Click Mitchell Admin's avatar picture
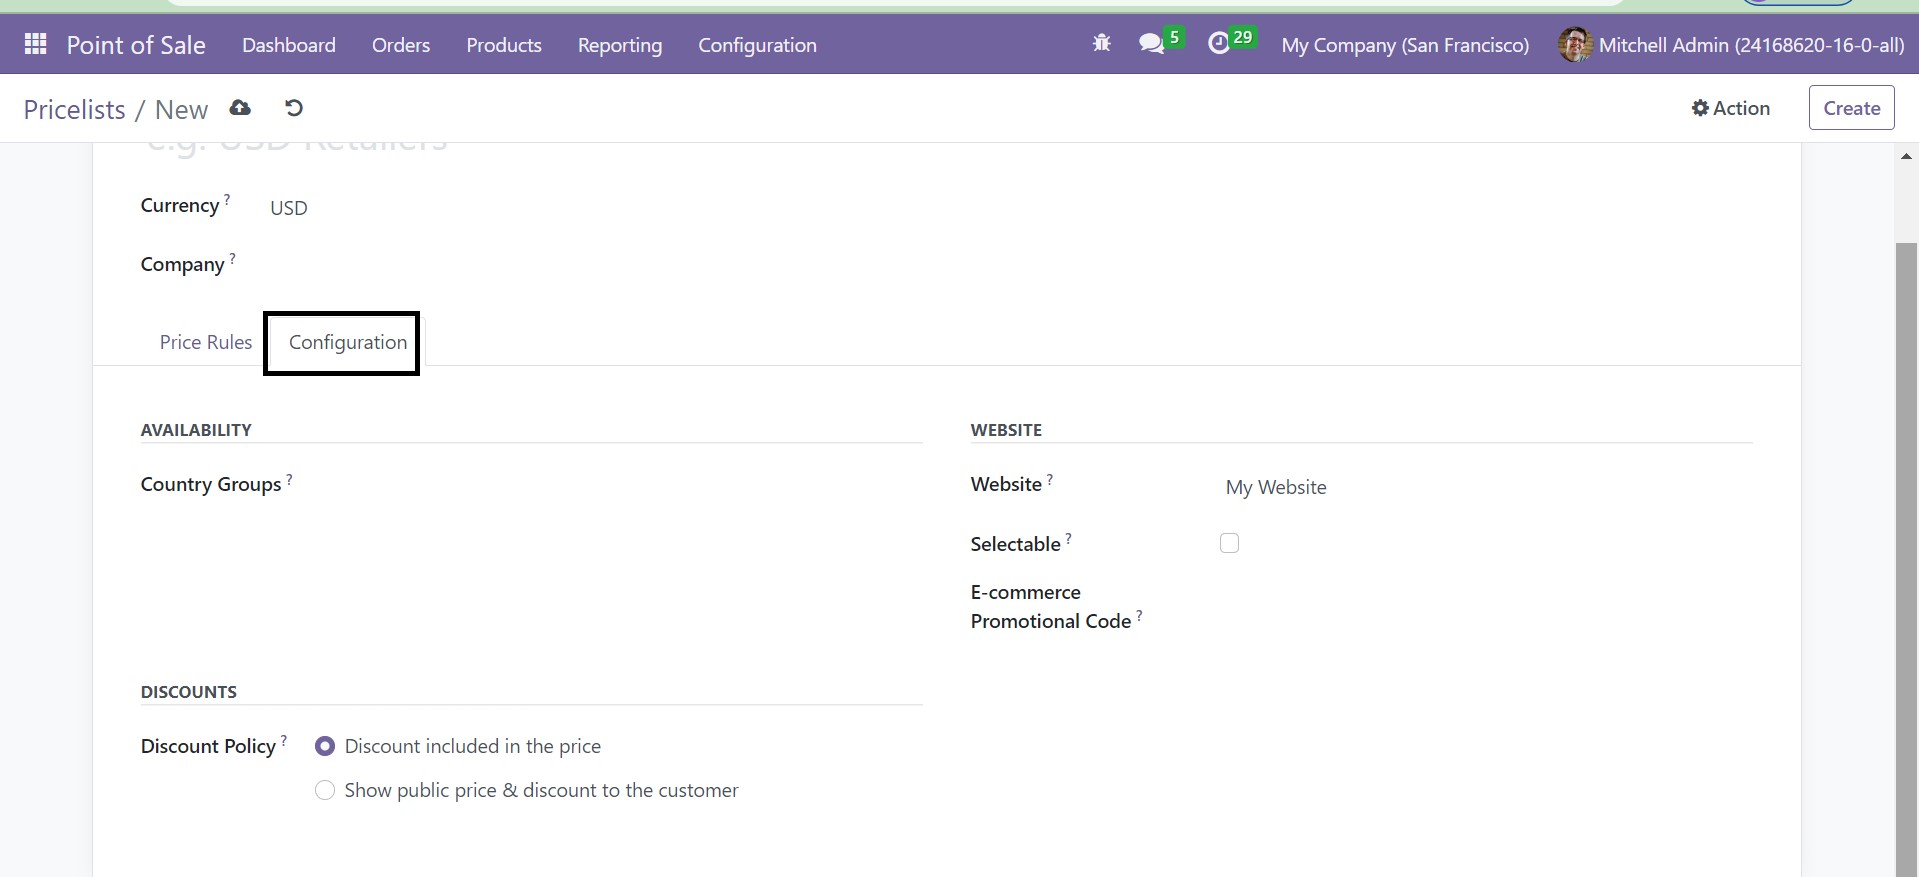 [x=1574, y=45]
